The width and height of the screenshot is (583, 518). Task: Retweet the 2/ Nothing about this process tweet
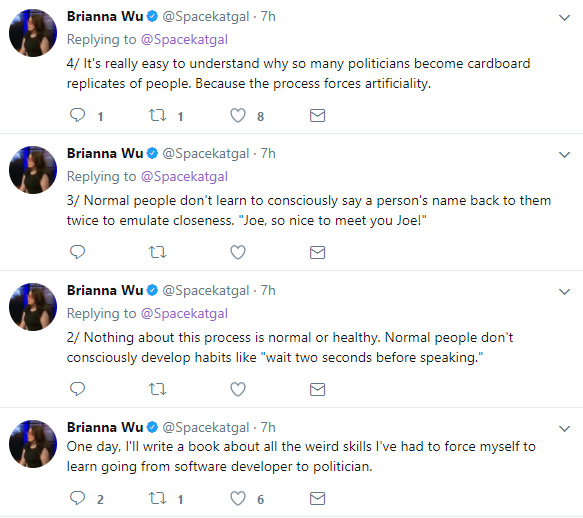point(158,389)
